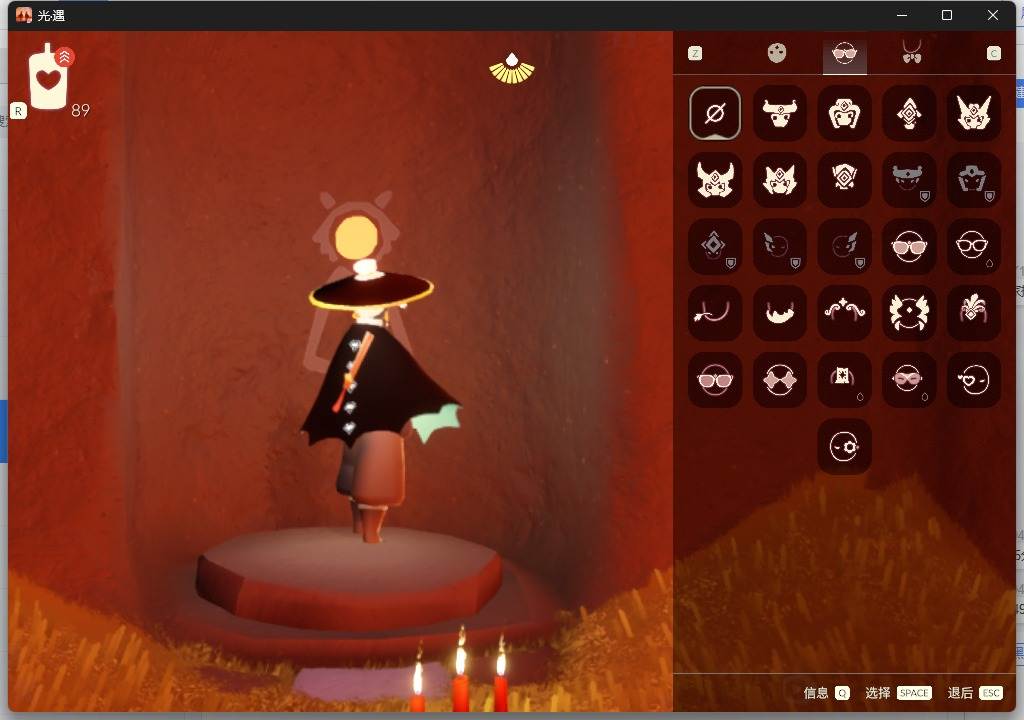Select the locked grey diamond mask
Viewport: 1024px width, 720px height.
715,246
